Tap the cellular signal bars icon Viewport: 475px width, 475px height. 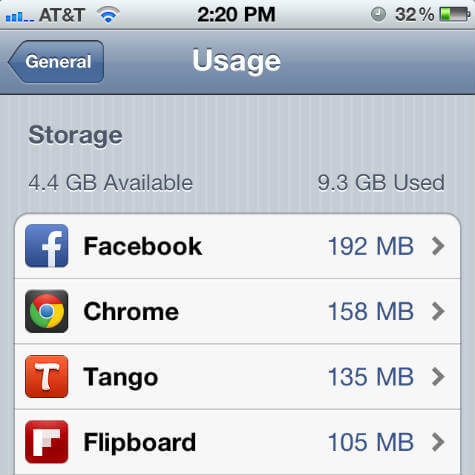tap(20, 17)
